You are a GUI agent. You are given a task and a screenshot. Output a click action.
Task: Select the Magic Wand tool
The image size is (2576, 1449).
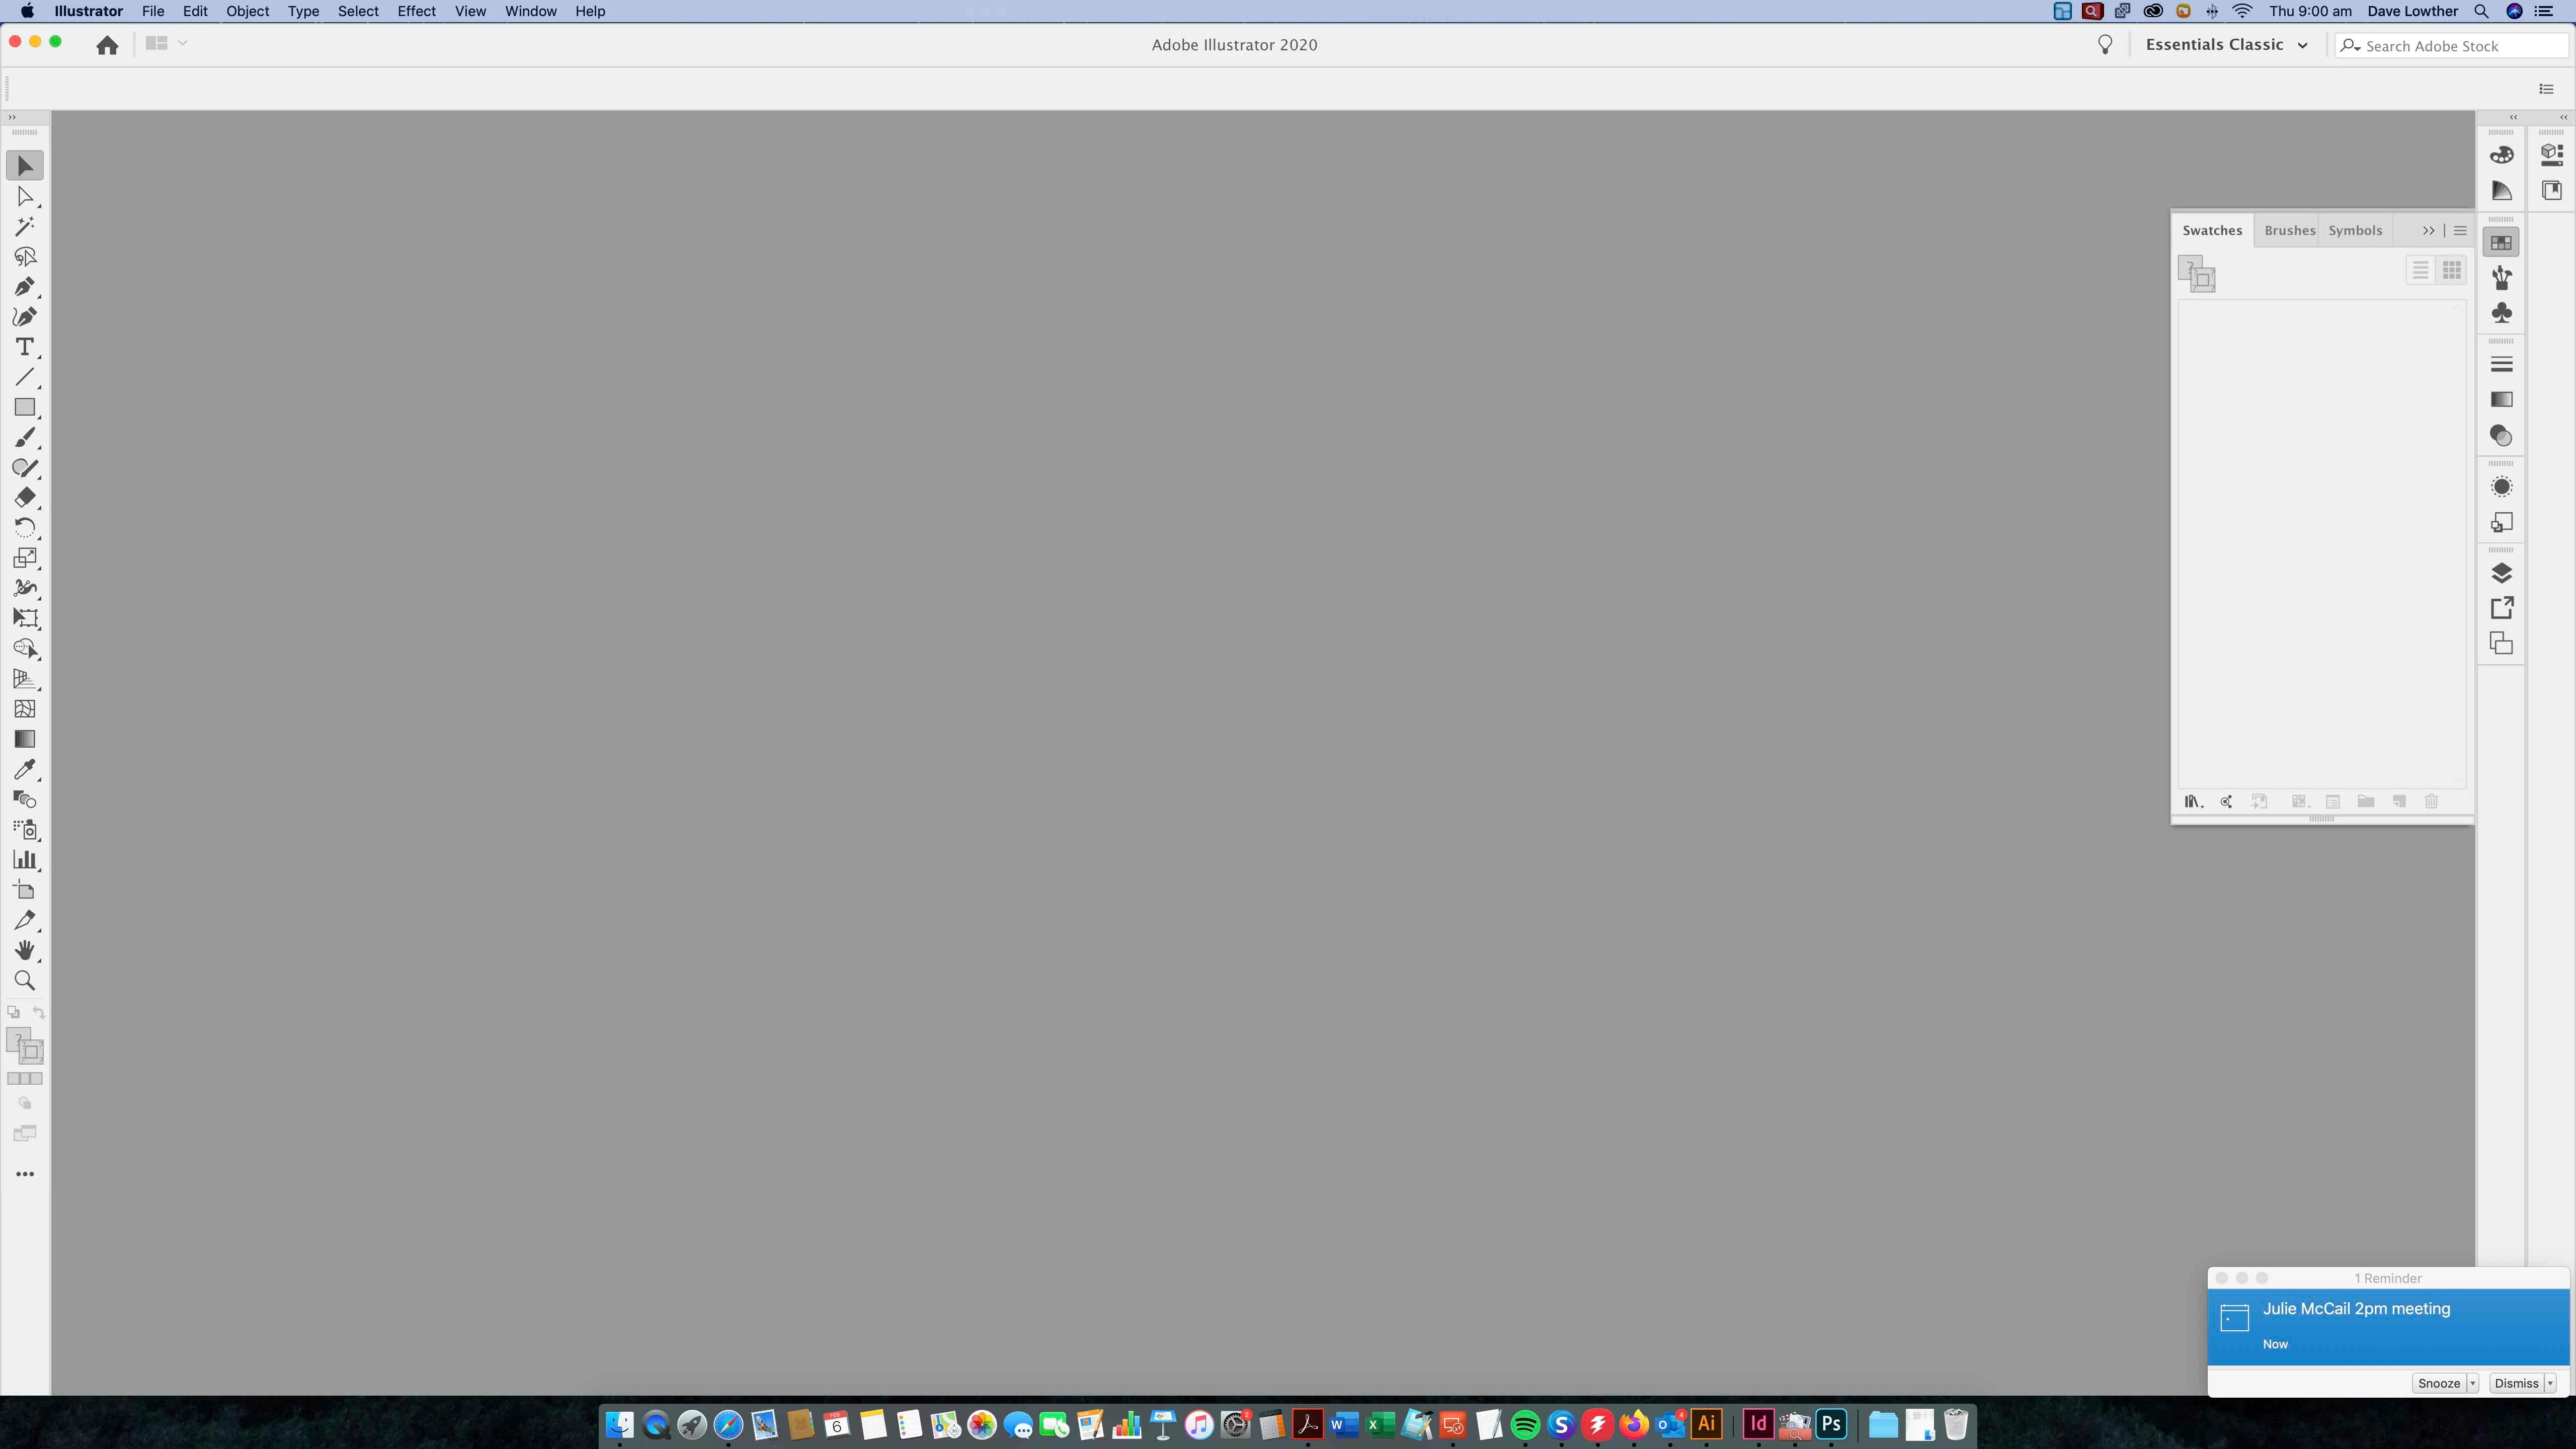pyautogui.click(x=24, y=227)
